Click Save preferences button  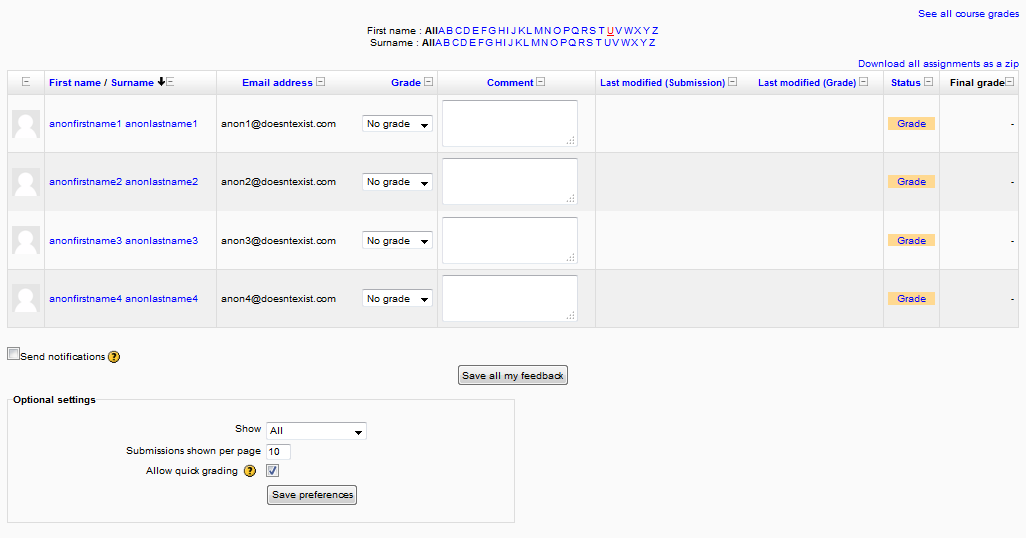[312, 495]
